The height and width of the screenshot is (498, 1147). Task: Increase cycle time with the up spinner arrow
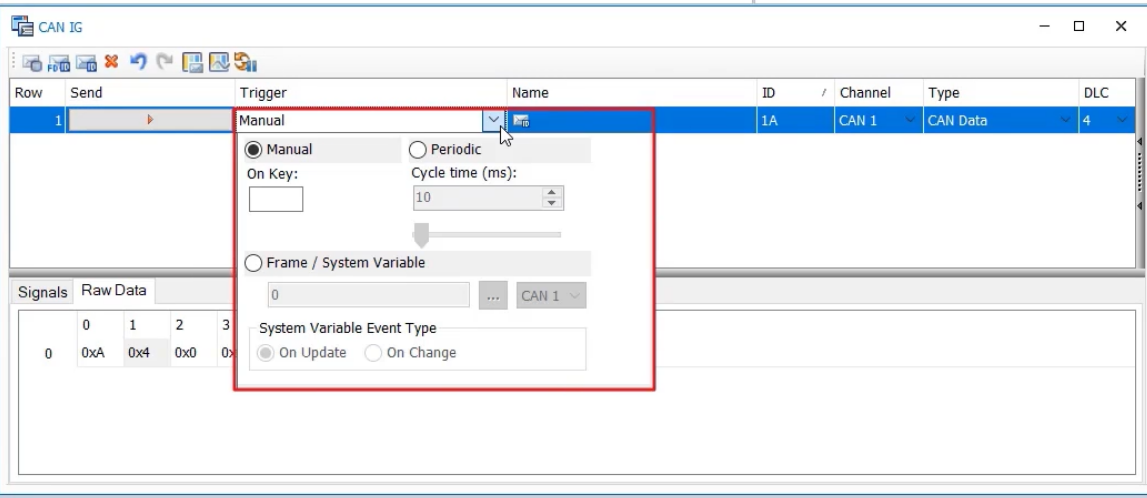[x=552, y=193]
